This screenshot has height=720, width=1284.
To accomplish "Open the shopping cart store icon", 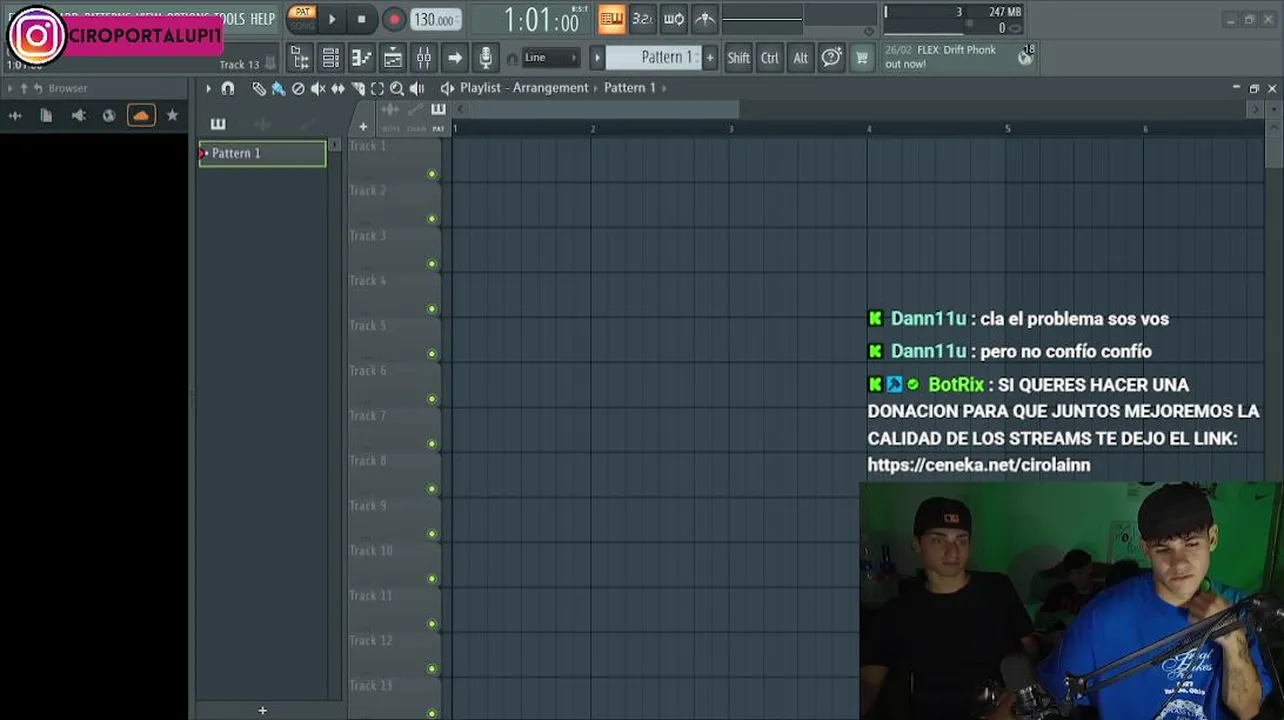I will (x=861, y=58).
